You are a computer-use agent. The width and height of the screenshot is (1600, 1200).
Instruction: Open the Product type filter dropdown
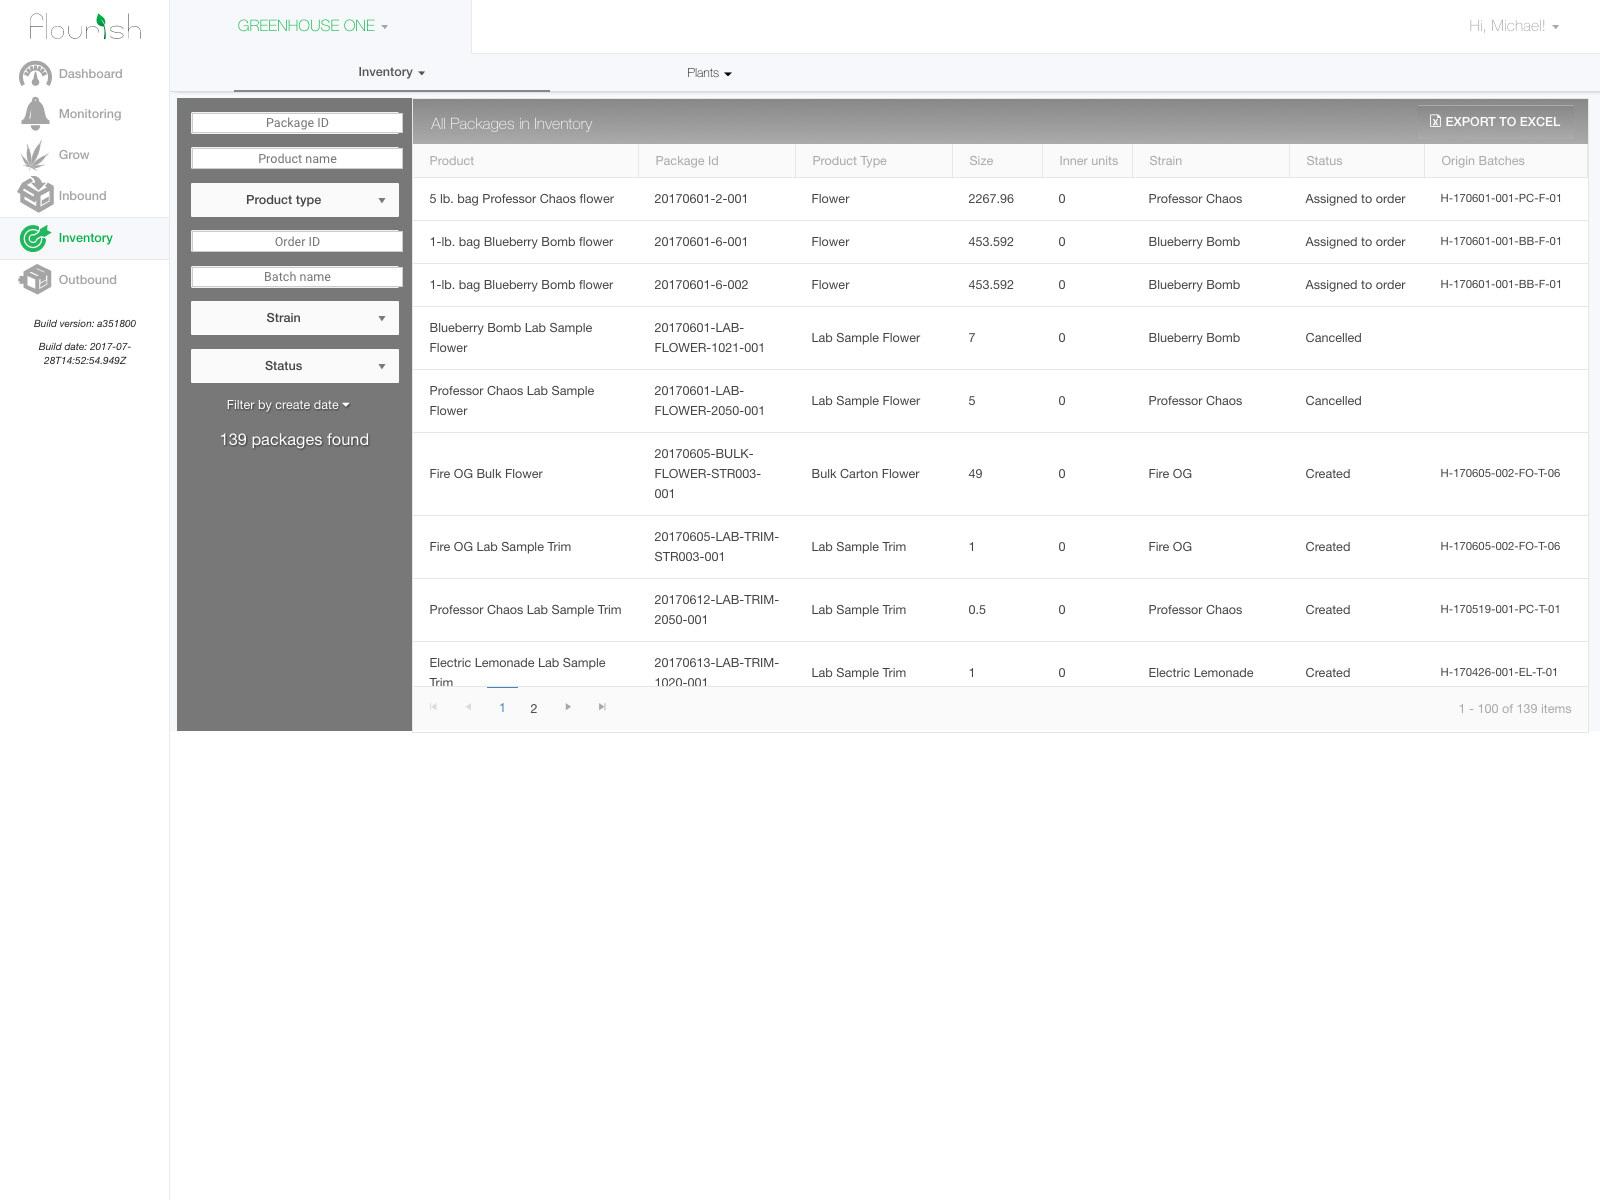click(x=294, y=199)
